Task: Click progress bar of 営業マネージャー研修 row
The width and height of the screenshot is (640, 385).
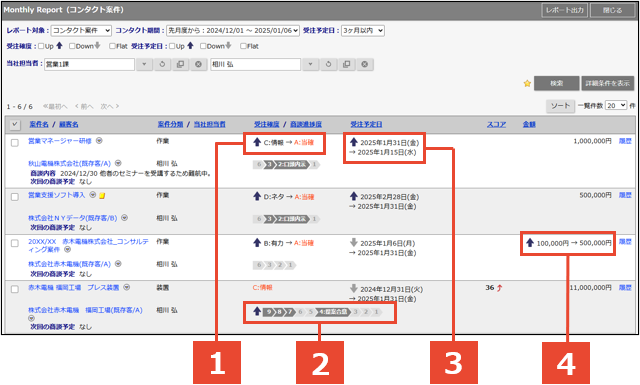Action: pyautogui.click(x=286, y=165)
